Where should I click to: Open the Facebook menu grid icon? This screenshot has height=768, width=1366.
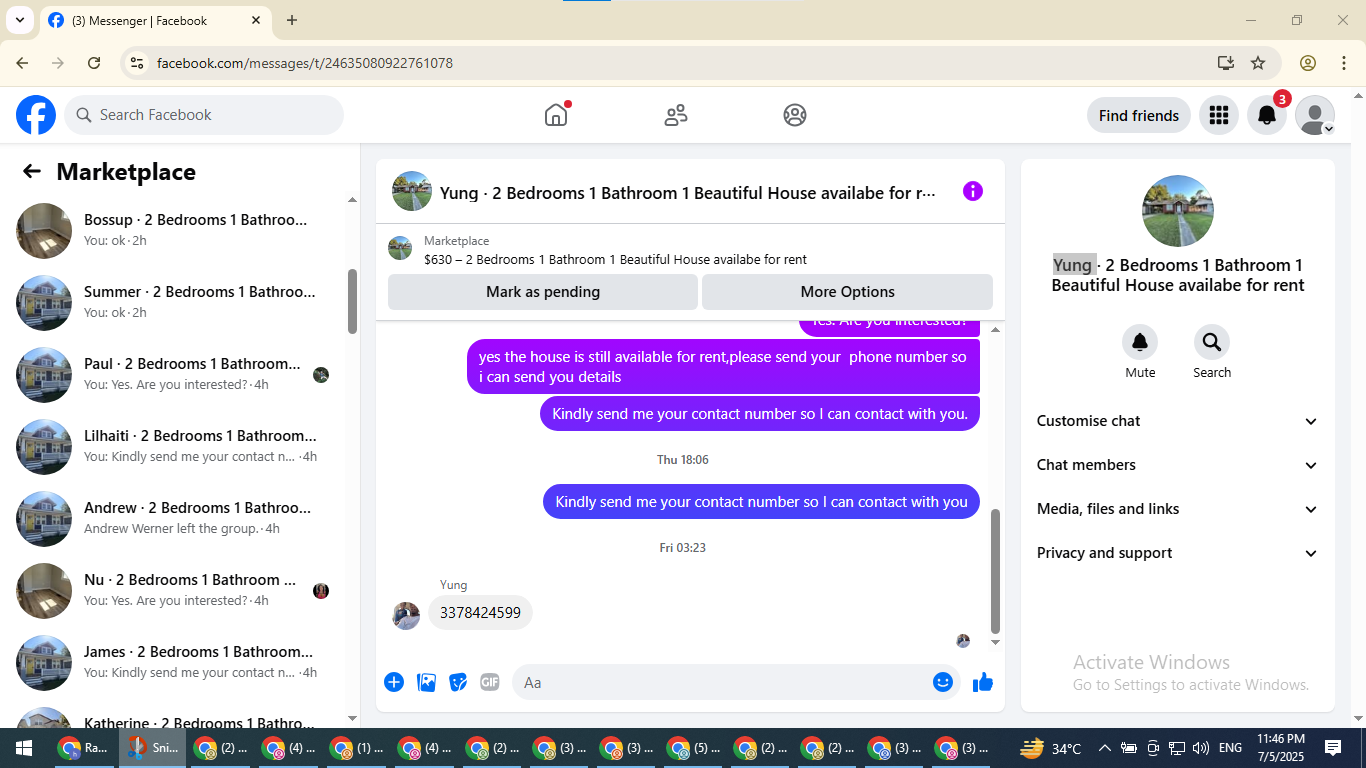point(1218,115)
